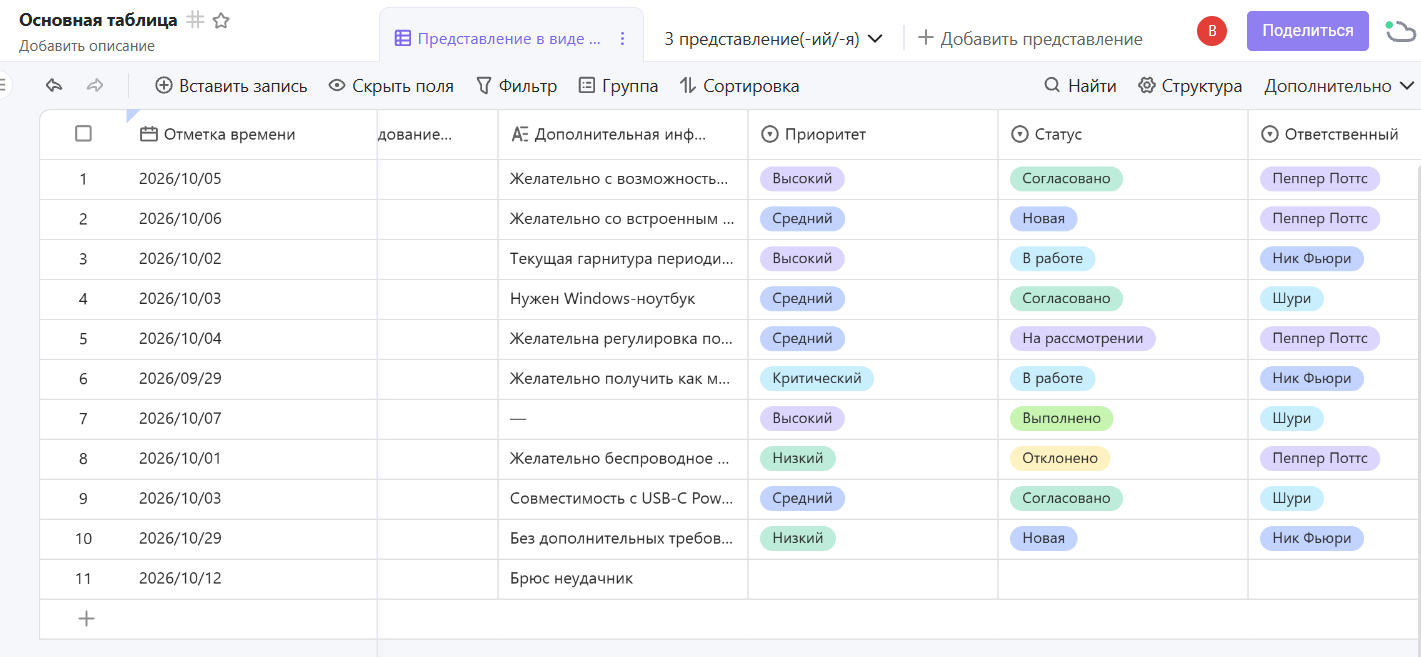Click the redo arrow icon
Image resolution: width=1421 pixels, height=657 pixels.
pyautogui.click(x=95, y=86)
